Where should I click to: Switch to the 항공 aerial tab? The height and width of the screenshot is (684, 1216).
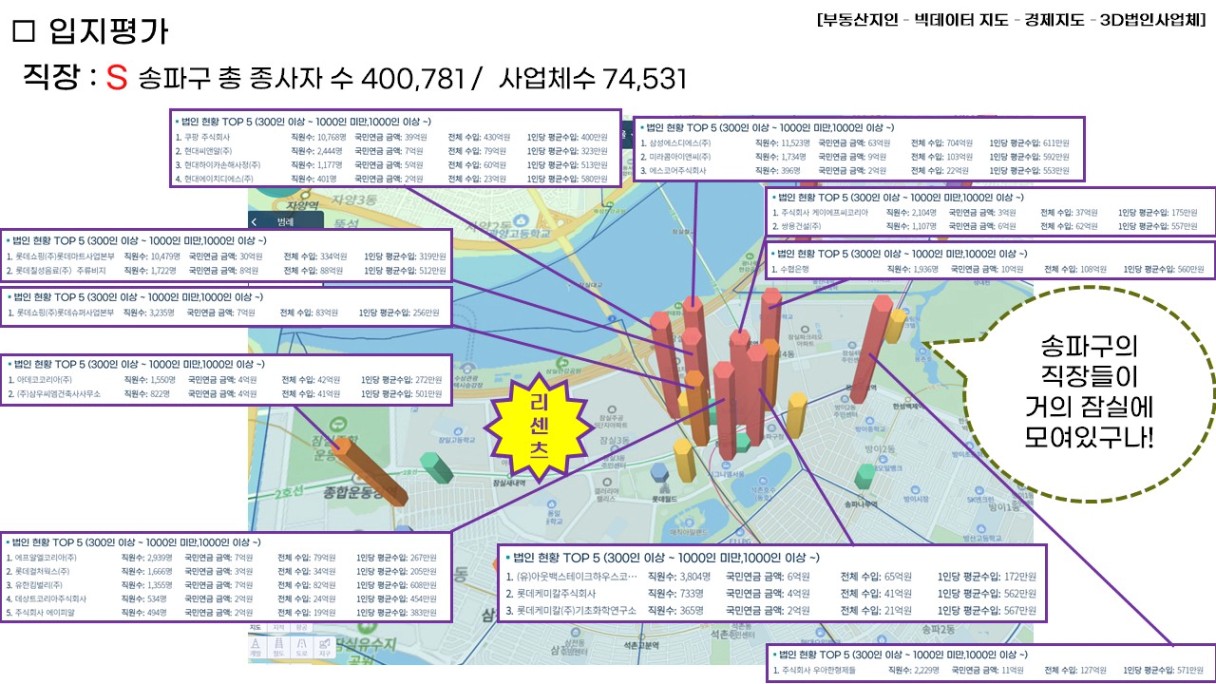coord(301,627)
